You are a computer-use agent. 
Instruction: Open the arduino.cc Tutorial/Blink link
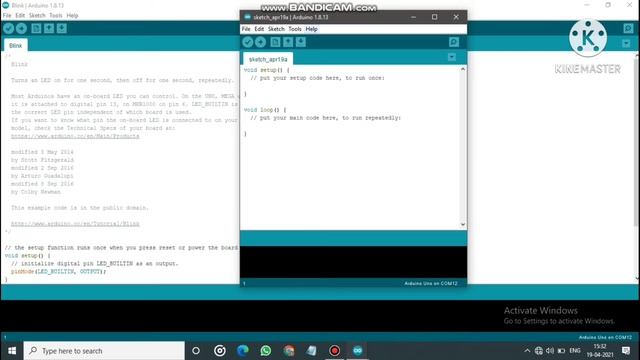(75, 224)
